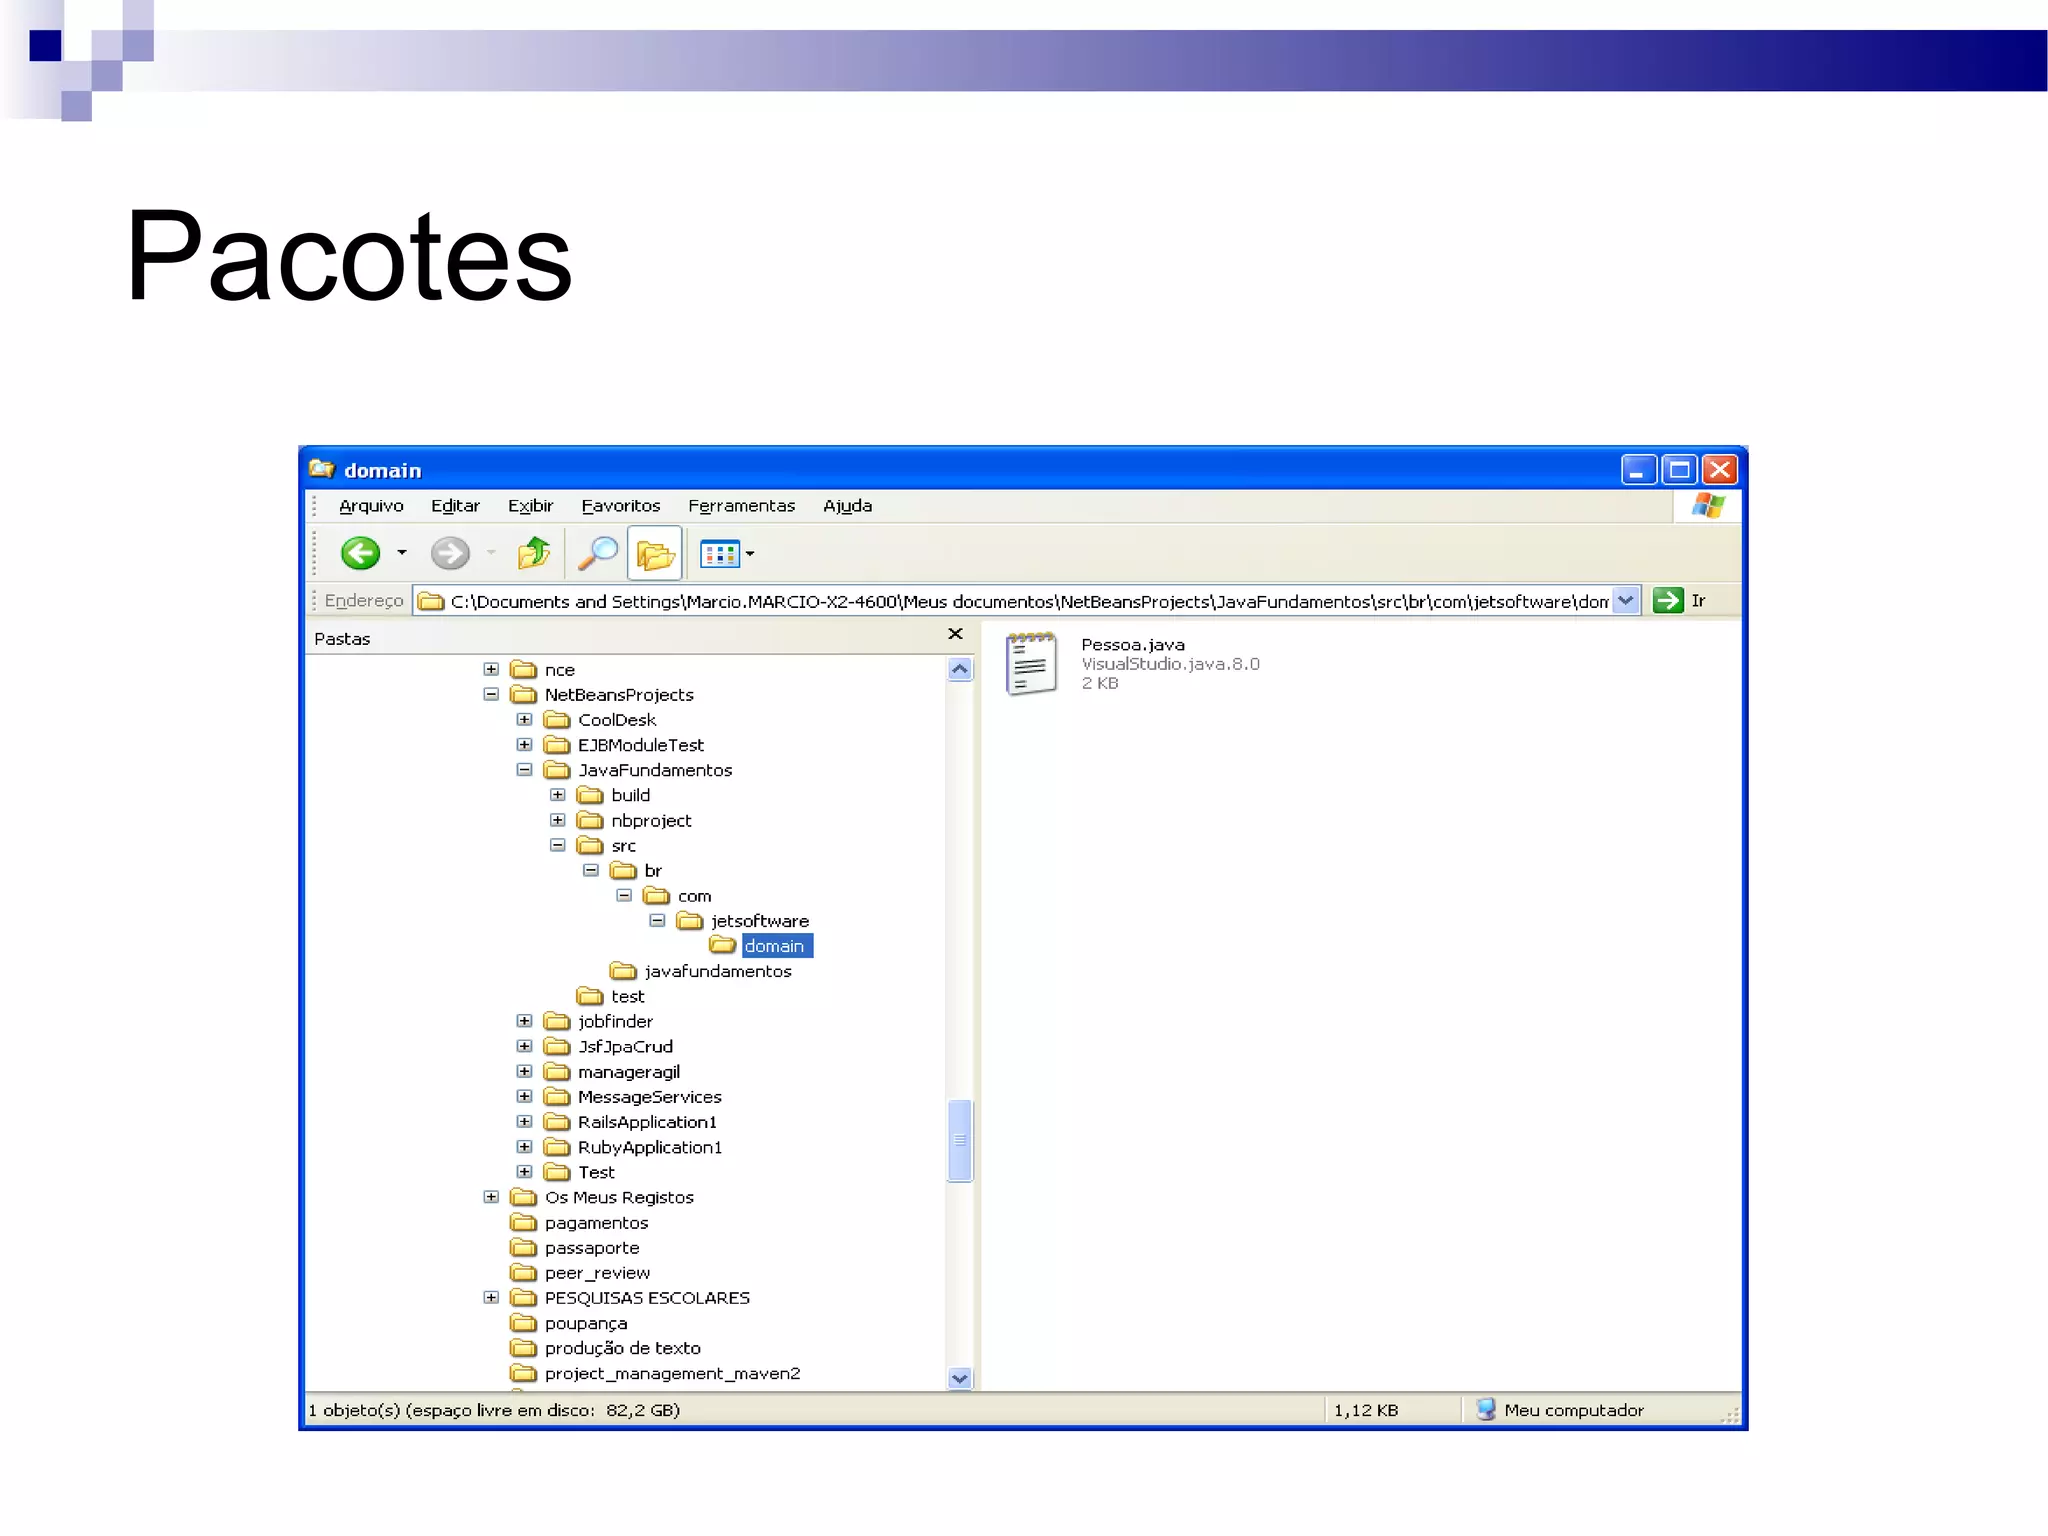Image resolution: width=2048 pixels, height=1536 pixels.
Task: Close the Pastas folder pane
Action: (x=955, y=634)
